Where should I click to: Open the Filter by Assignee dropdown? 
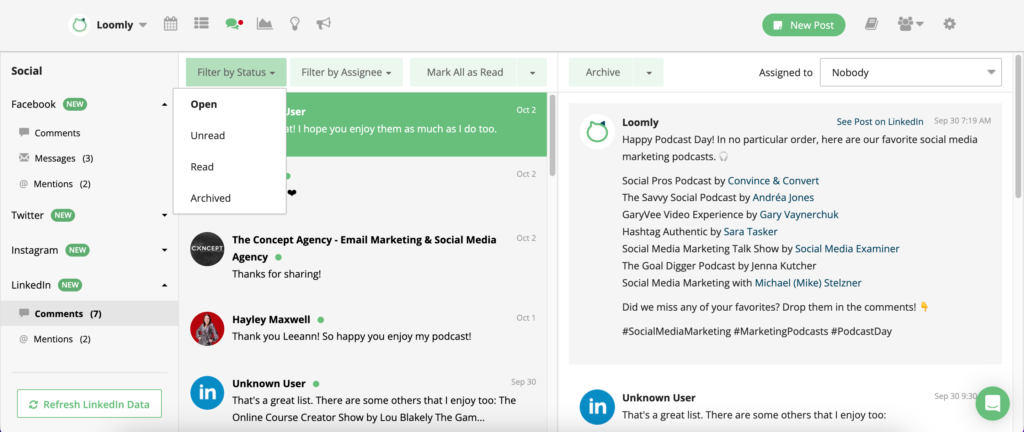346,72
